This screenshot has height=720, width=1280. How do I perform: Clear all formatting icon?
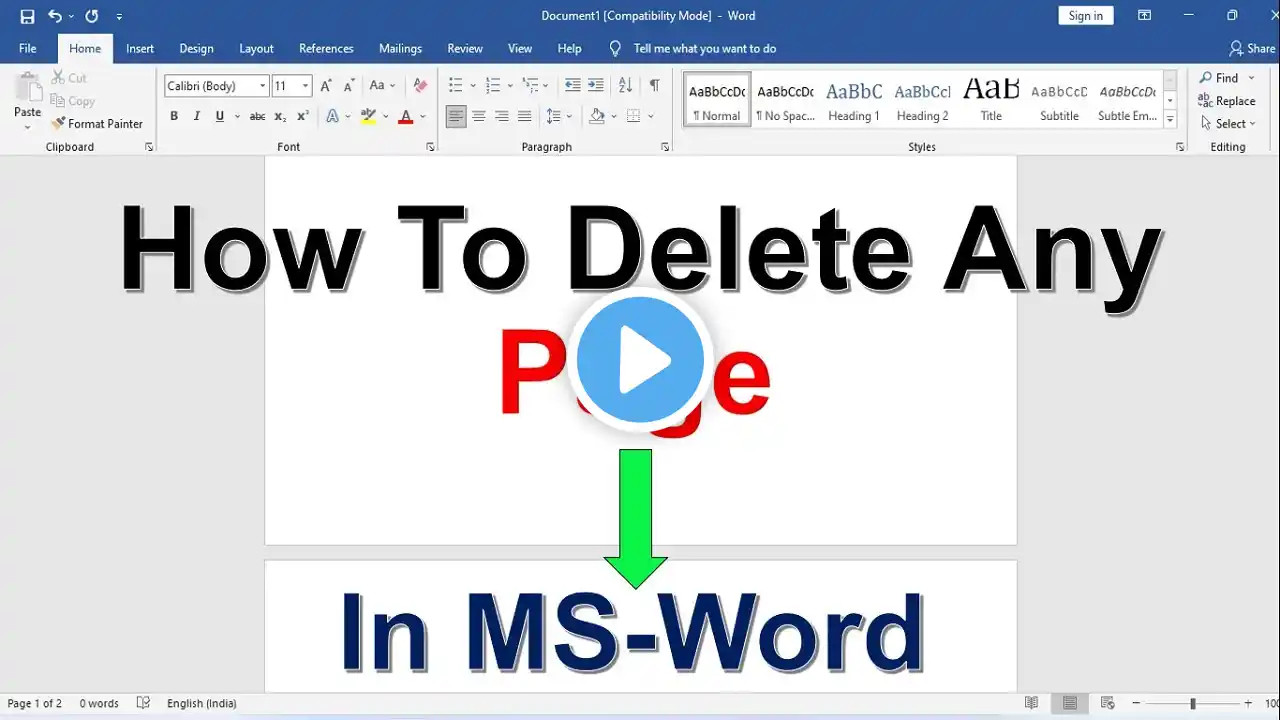click(x=420, y=86)
